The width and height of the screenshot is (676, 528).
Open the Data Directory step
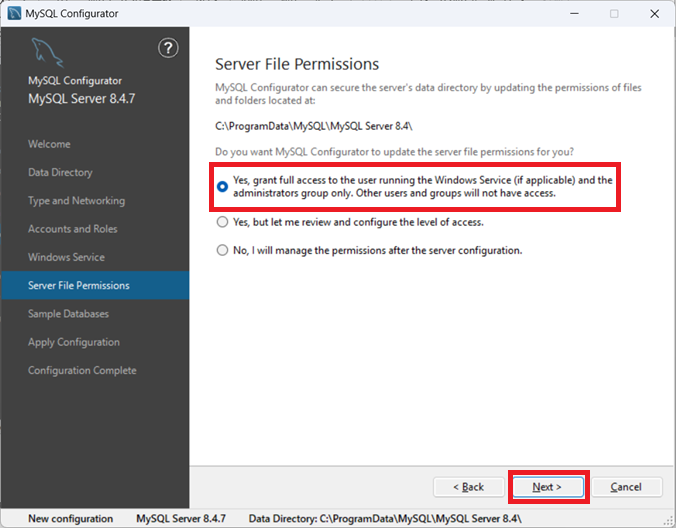pos(60,172)
